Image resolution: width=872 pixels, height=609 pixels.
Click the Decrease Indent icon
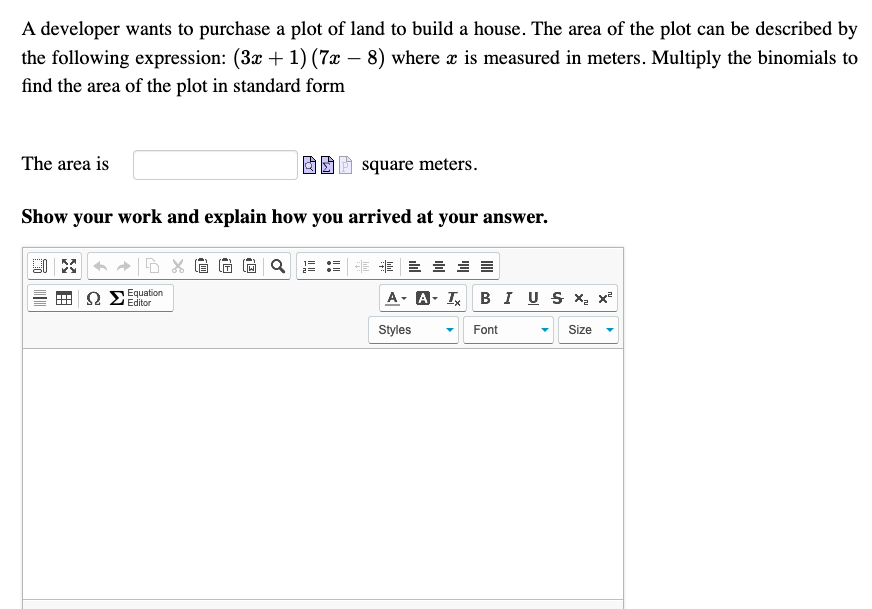pos(362,266)
